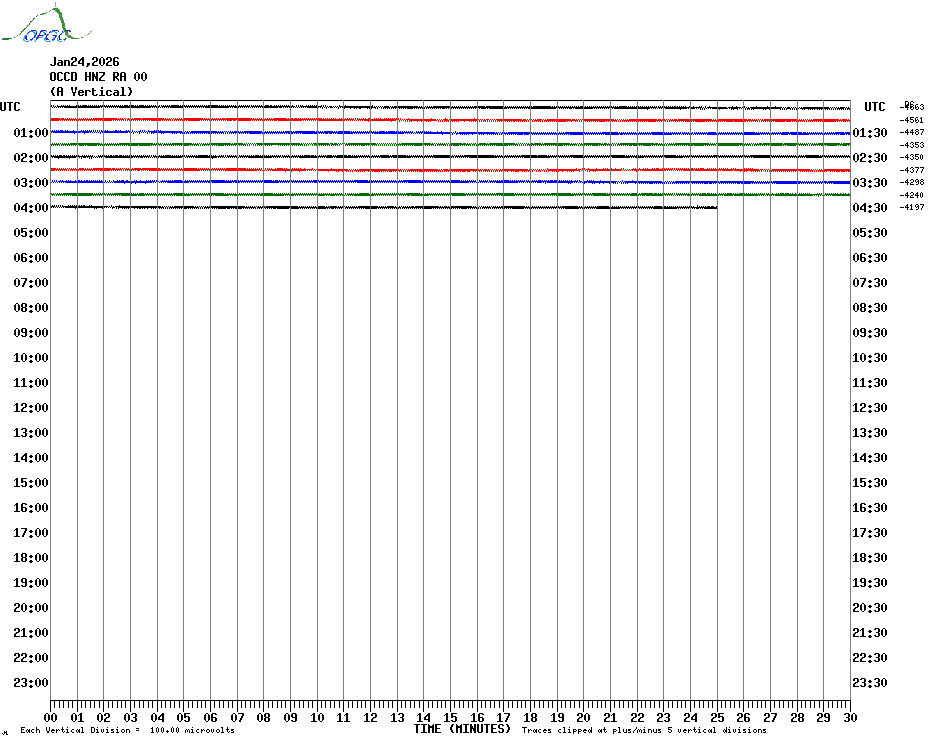
Task: Click the offset value -4487
Action: pos(912,132)
